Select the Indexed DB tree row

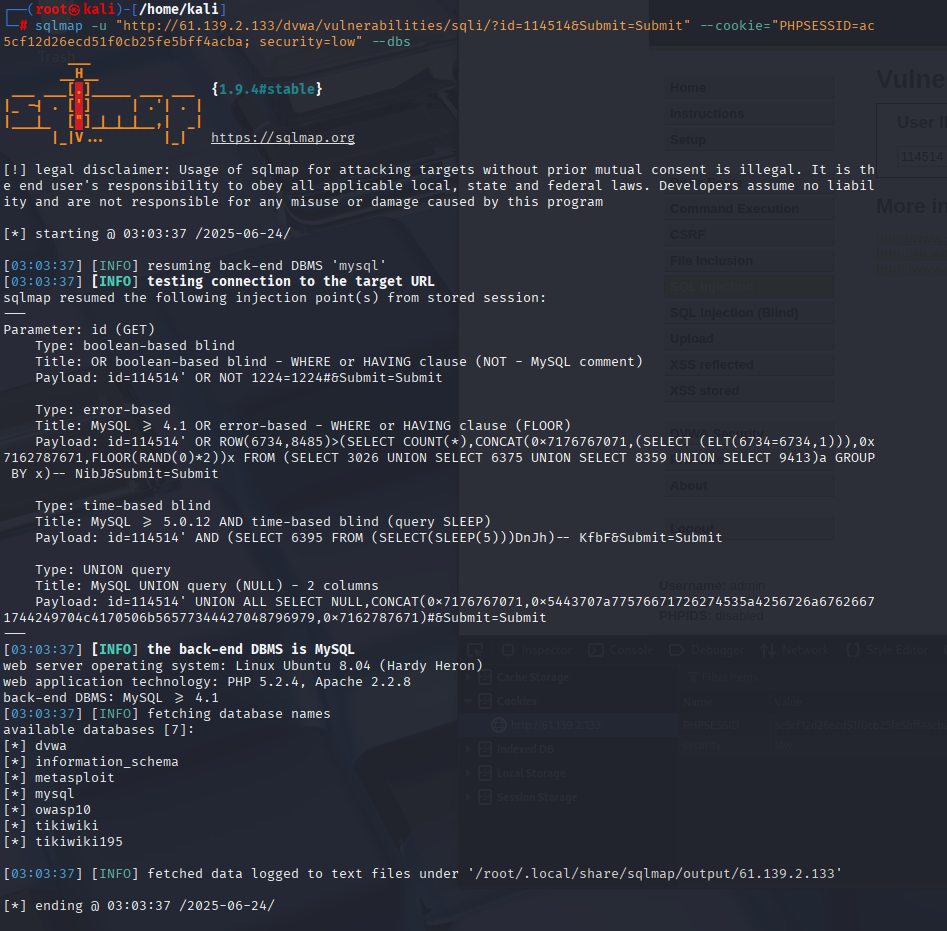pyautogui.click(x=568, y=749)
